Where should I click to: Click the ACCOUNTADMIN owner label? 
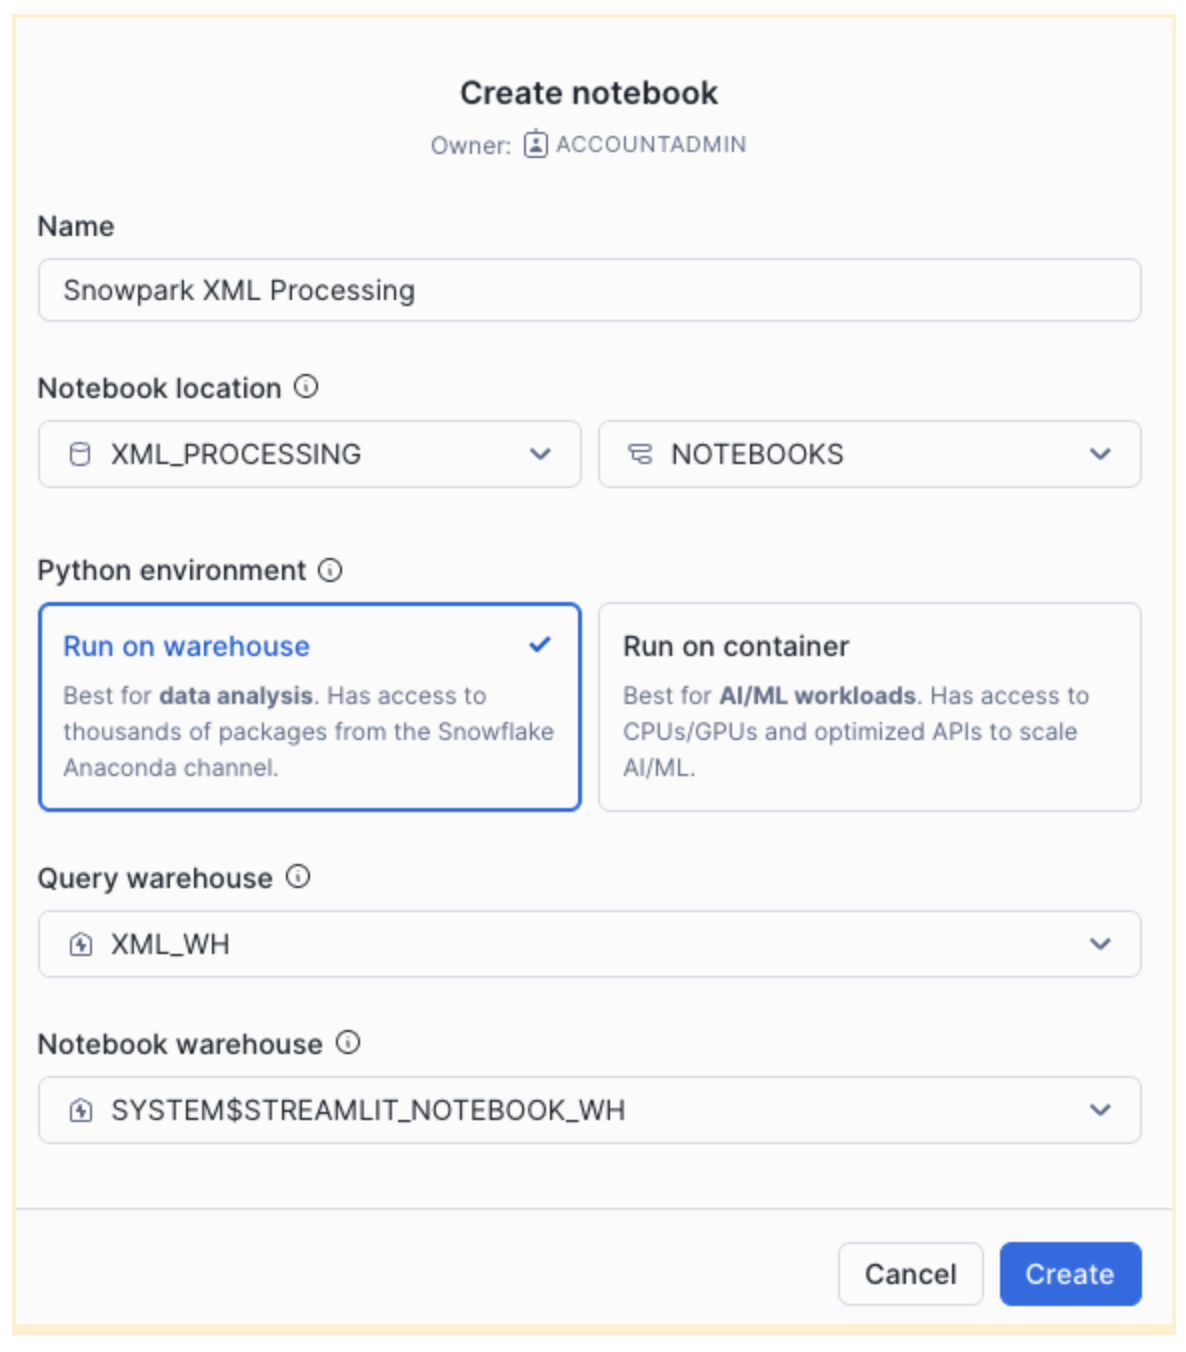[x=651, y=144]
